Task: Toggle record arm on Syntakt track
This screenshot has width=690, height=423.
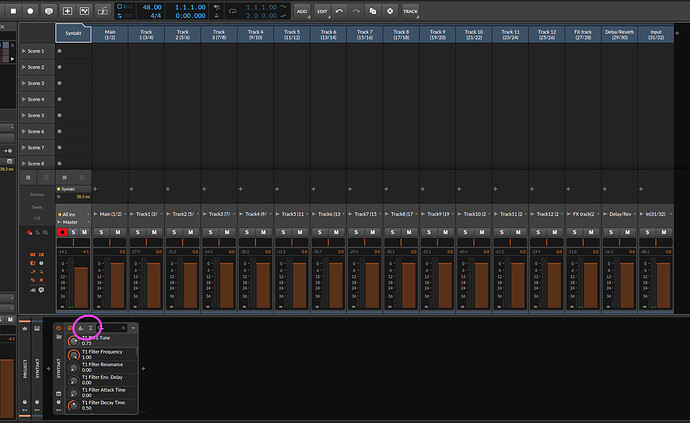Action: pyautogui.click(x=62, y=232)
